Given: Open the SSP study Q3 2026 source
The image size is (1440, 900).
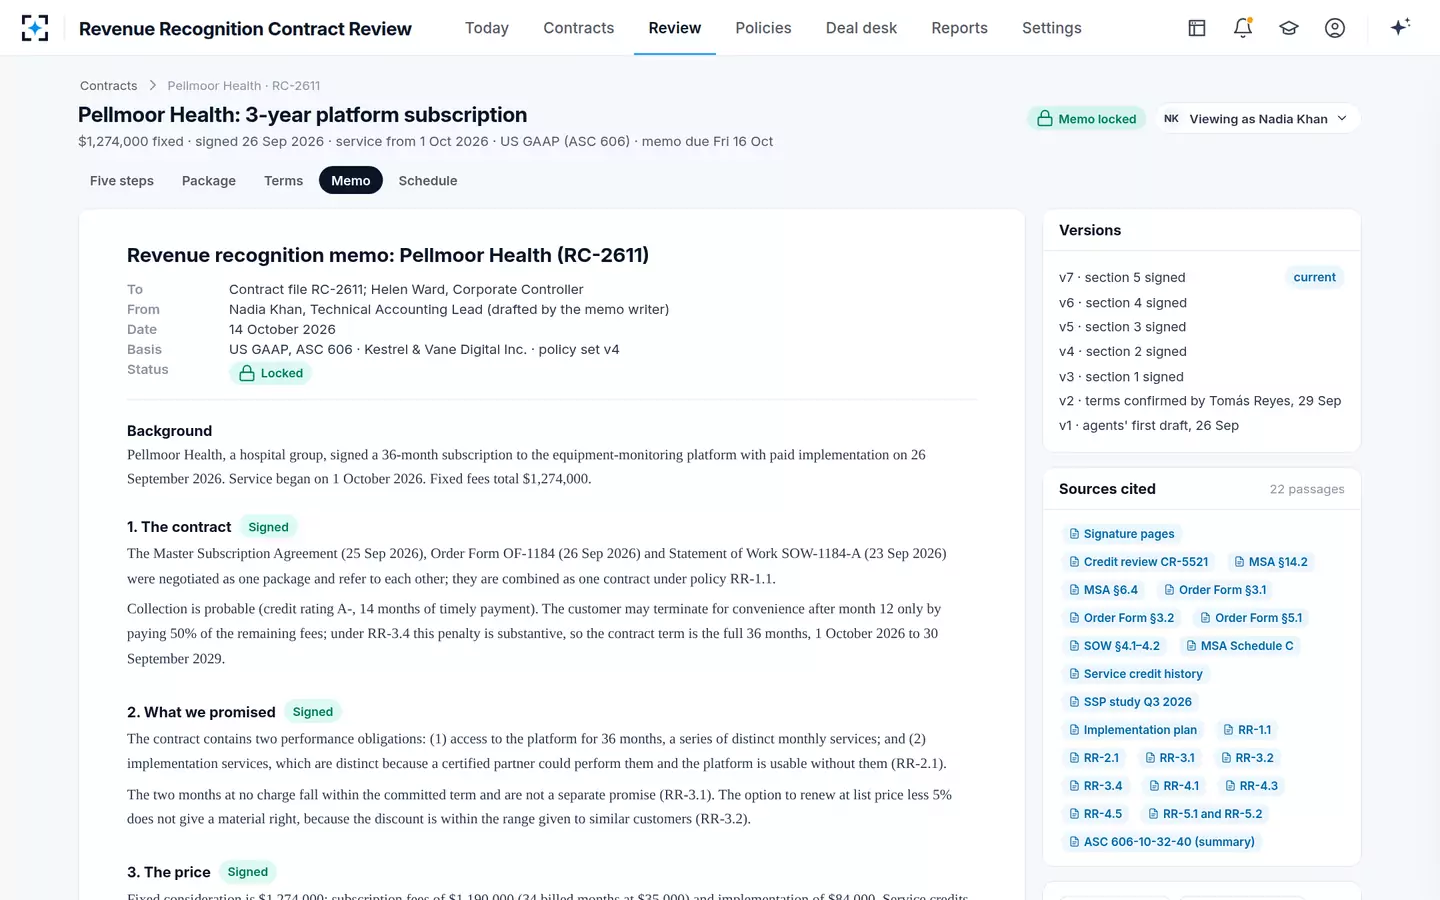Looking at the screenshot, I should coord(1130,702).
